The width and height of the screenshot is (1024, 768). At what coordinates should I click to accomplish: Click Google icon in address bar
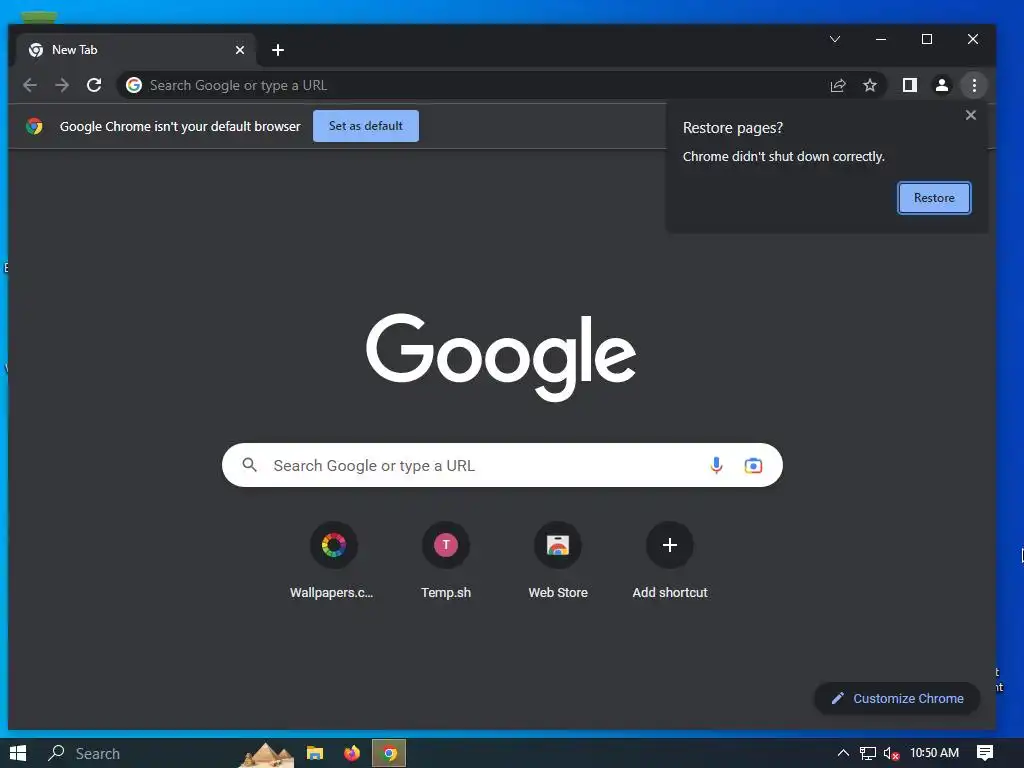click(134, 86)
